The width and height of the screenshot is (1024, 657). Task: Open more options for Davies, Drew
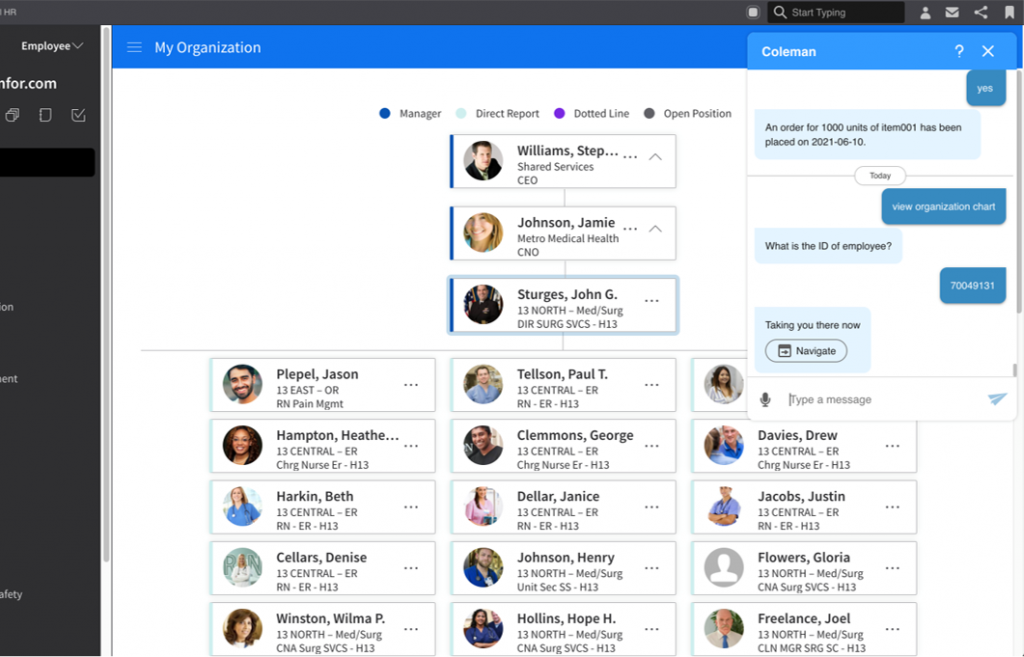tap(893, 446)
